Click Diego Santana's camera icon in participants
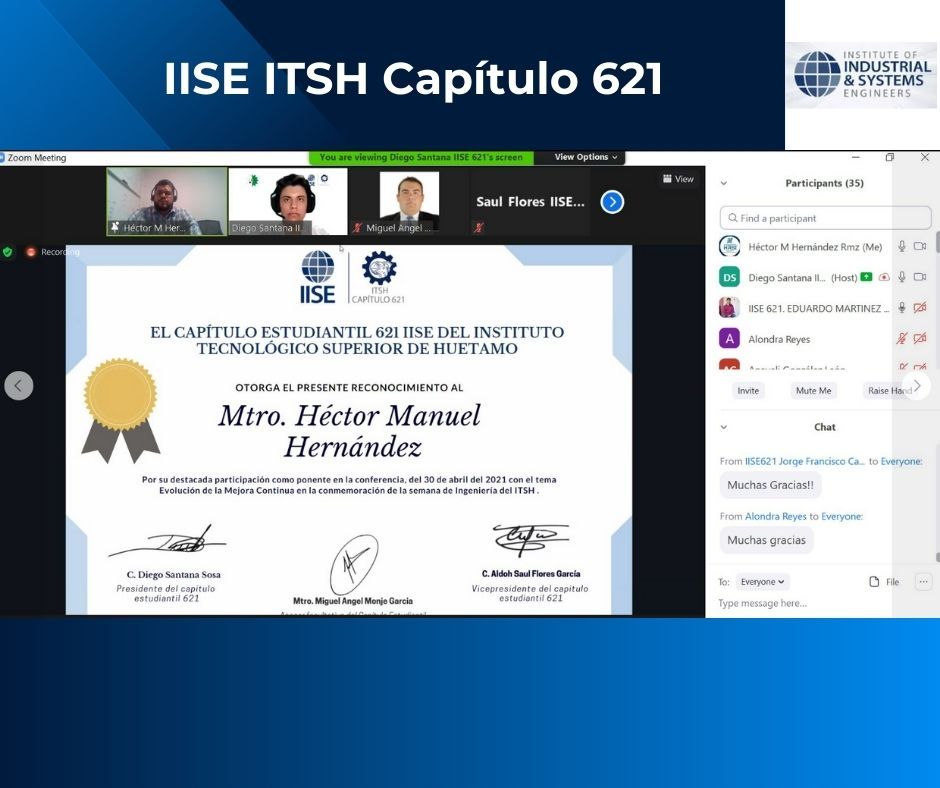The width and height of the screenshot is (940, 788). click(x=919, y=277)
